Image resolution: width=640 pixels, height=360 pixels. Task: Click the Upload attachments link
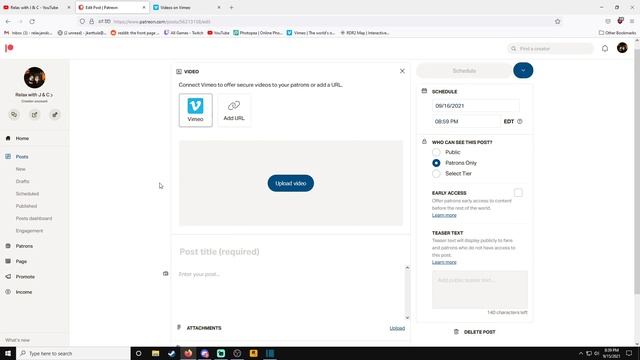(x=397, y=328)
